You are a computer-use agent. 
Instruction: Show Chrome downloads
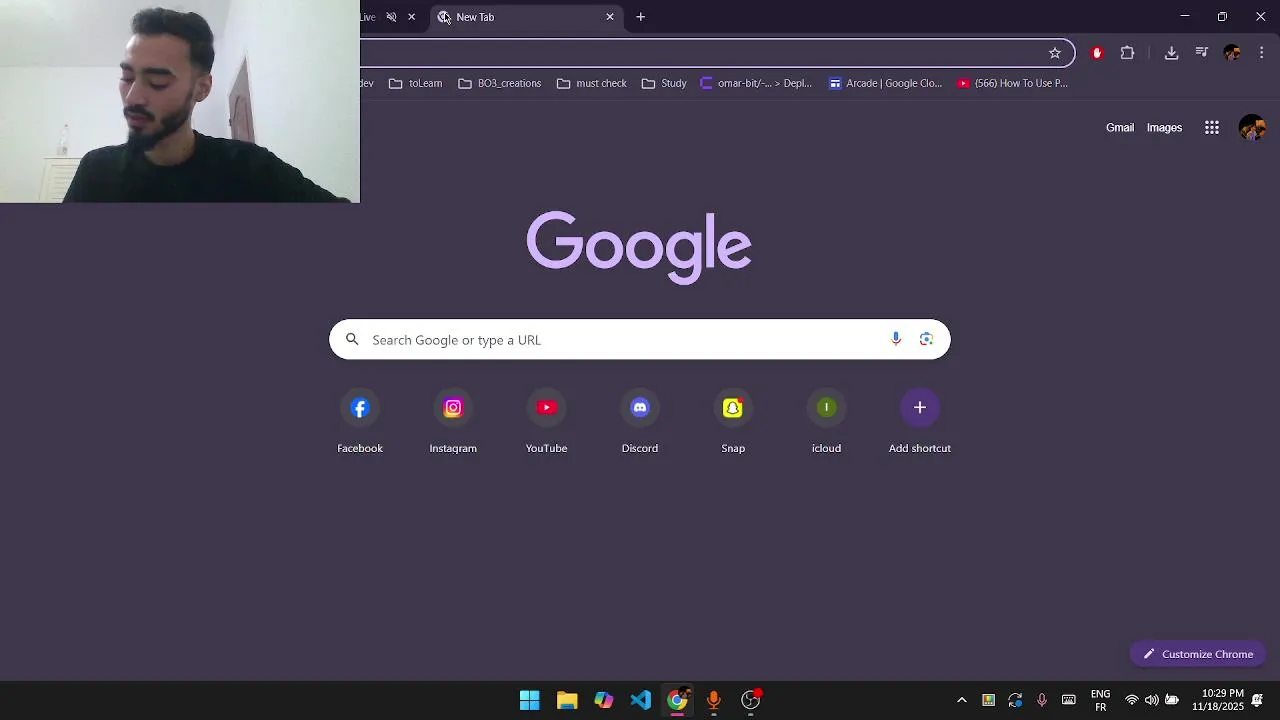tap(1171, 53)
